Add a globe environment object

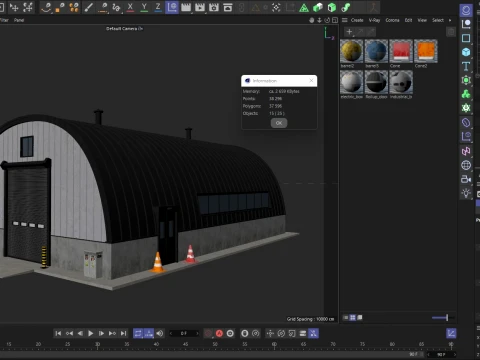click(x=466, y=165)
